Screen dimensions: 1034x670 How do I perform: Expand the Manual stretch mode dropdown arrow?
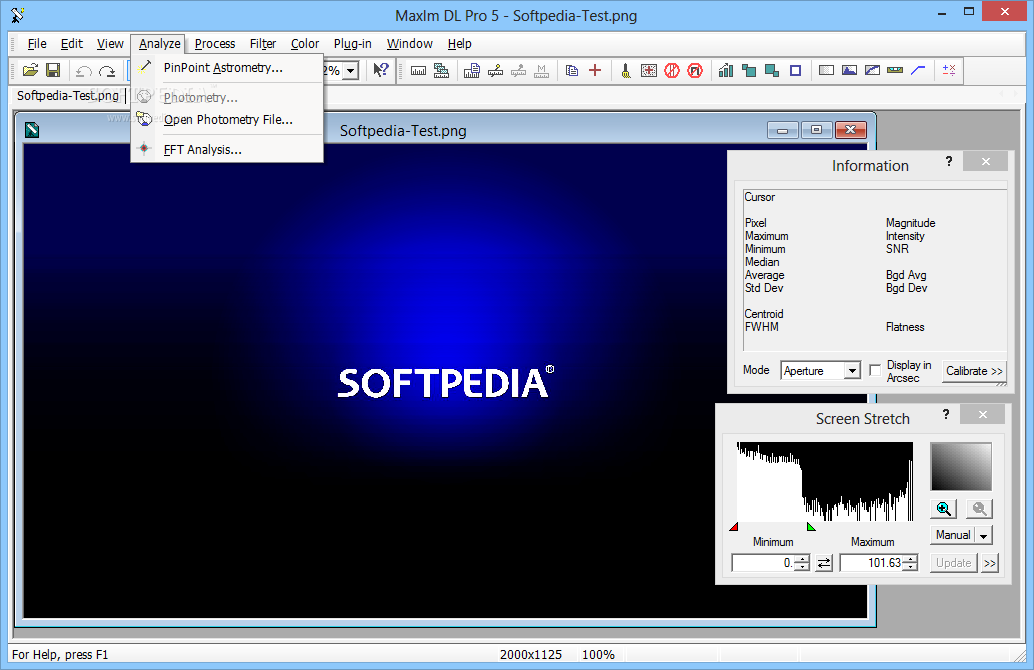point(984,535)
